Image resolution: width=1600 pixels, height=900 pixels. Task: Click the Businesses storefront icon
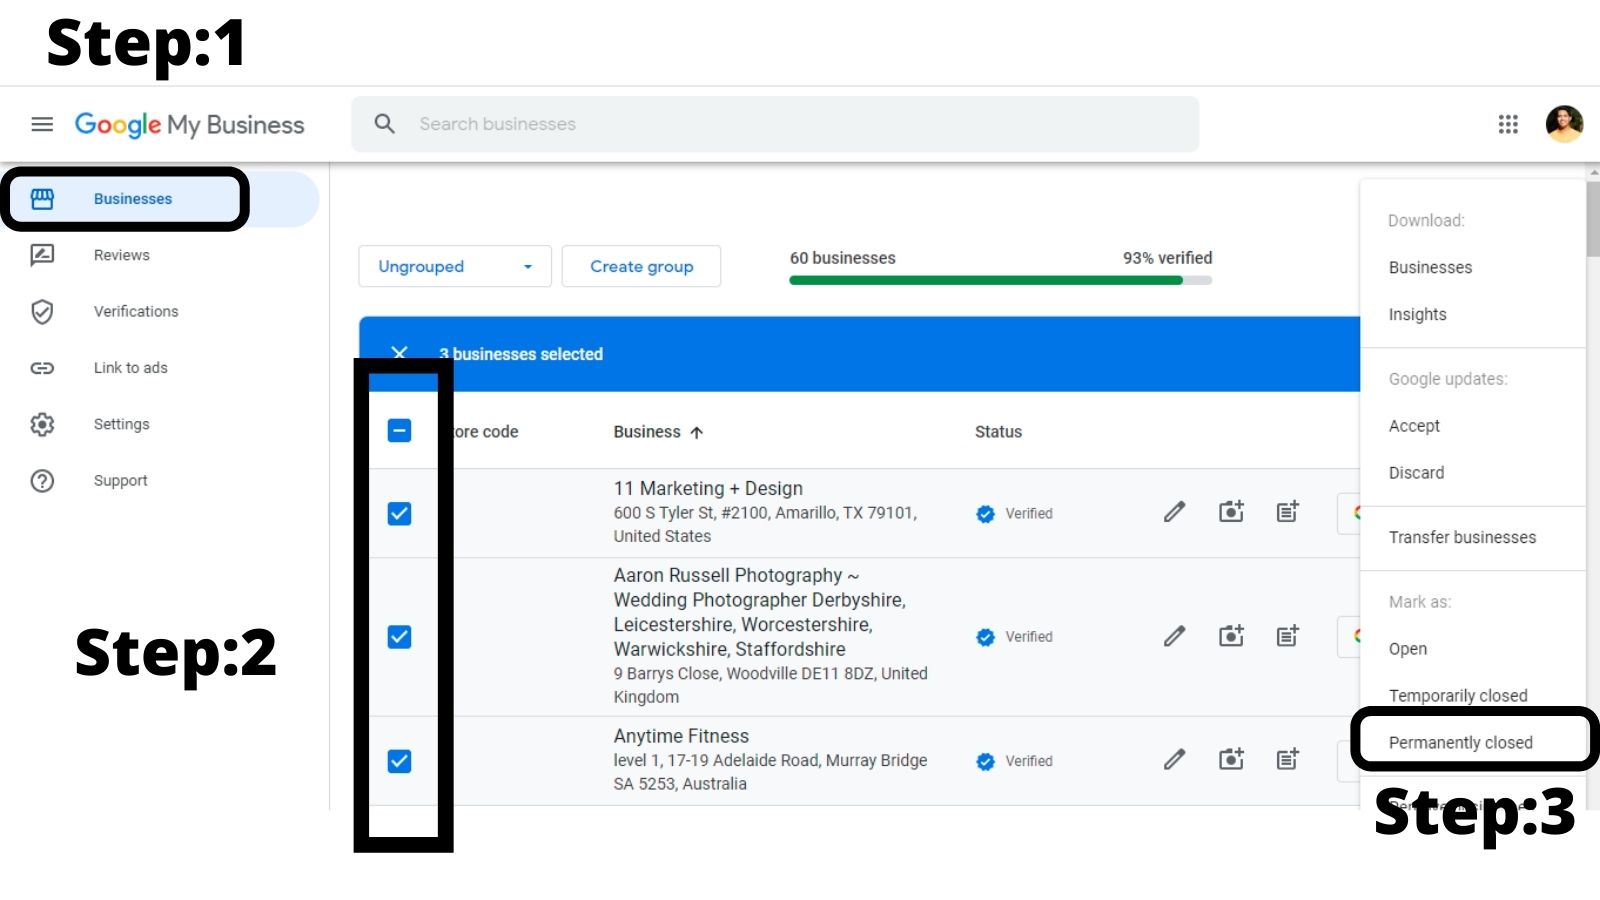[42, 199]
